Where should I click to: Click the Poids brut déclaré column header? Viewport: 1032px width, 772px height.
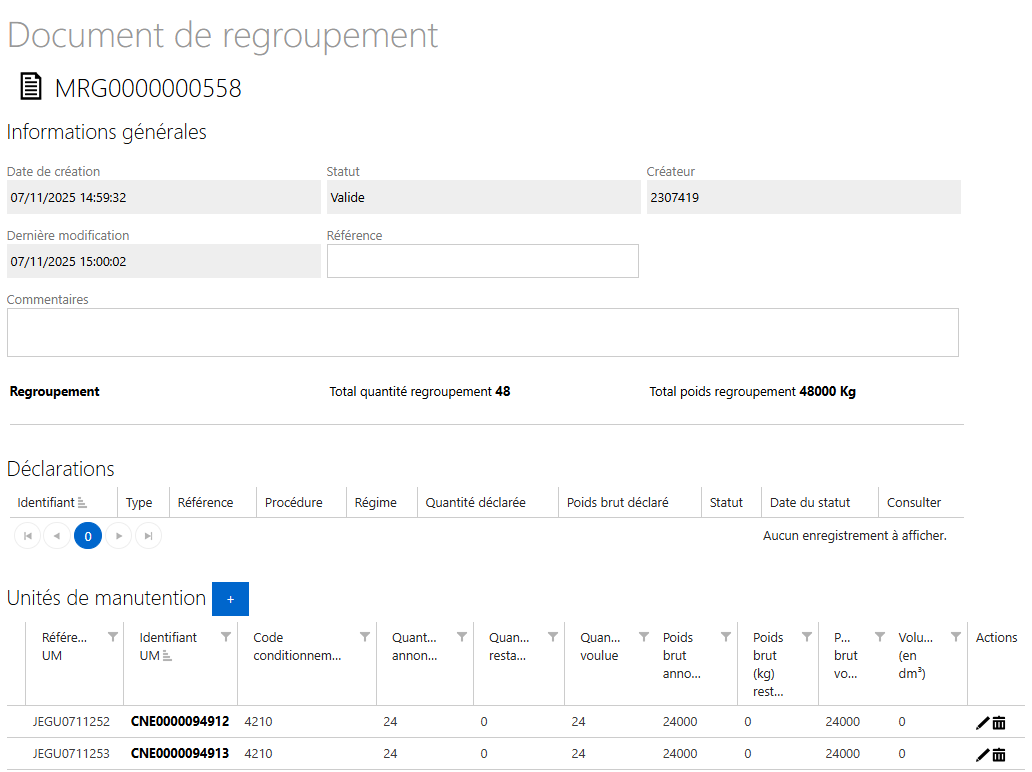pyautogui.click(x=617, y=503)
